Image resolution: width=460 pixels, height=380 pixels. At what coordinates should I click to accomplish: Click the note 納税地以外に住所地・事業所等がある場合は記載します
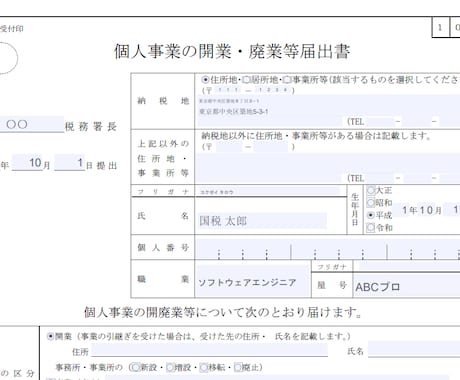pyautogui.click(x=317, y=136)
